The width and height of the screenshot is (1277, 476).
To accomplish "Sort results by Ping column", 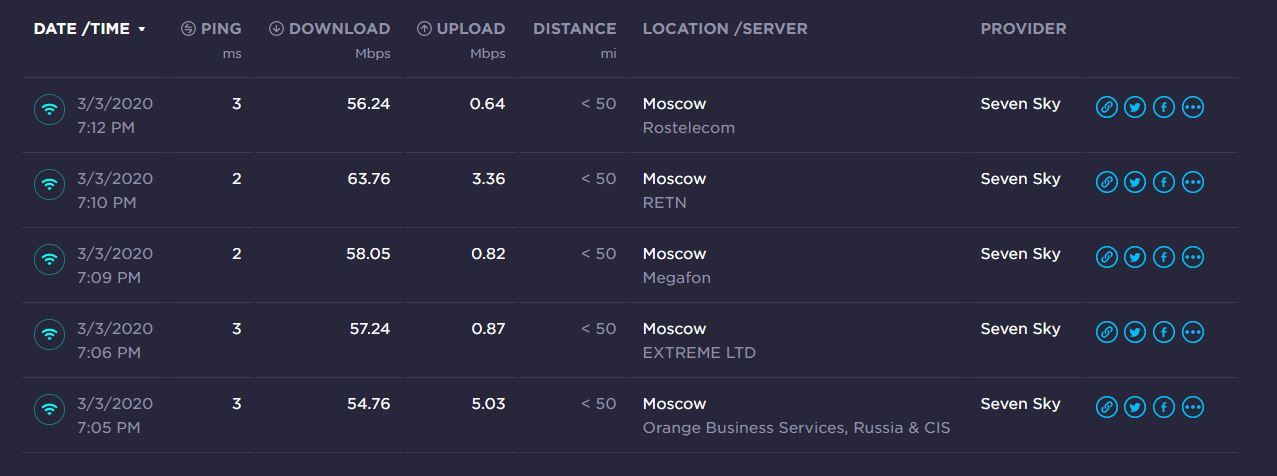I will pyautogui.click(x=211, y=29).
